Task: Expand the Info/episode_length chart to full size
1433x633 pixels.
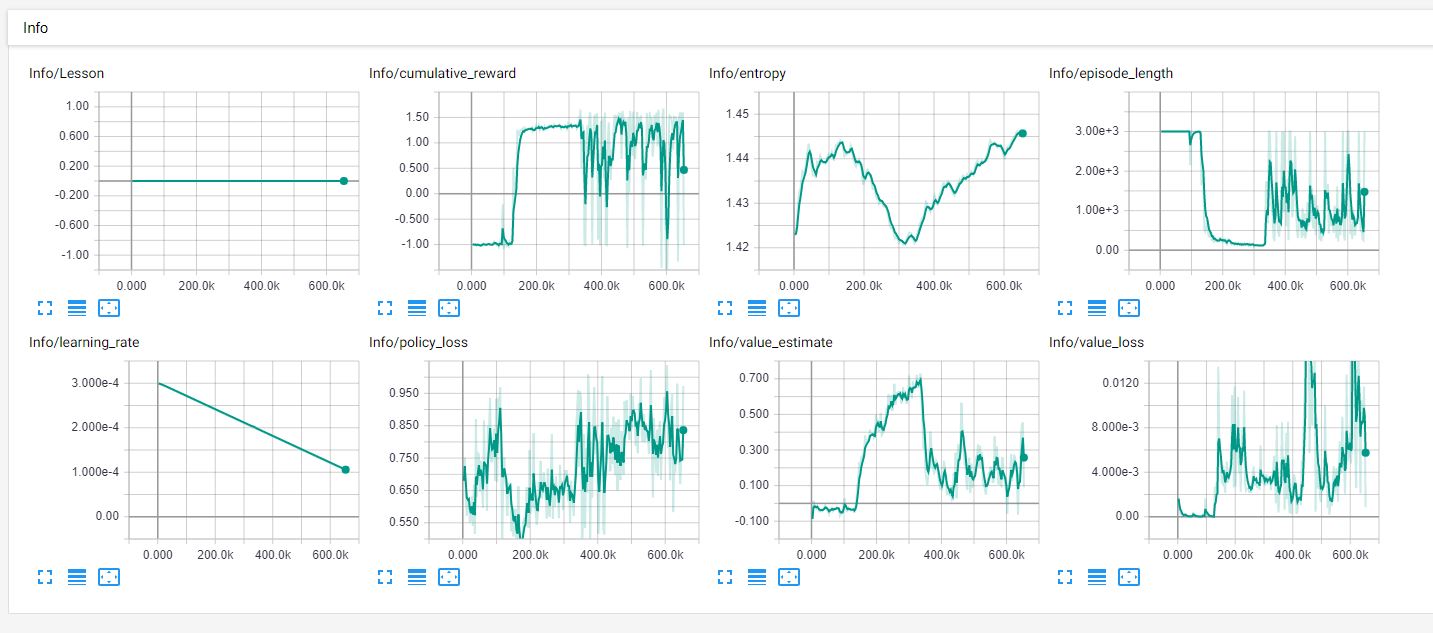Action: pyautogui.click(x=1064, y=308)
